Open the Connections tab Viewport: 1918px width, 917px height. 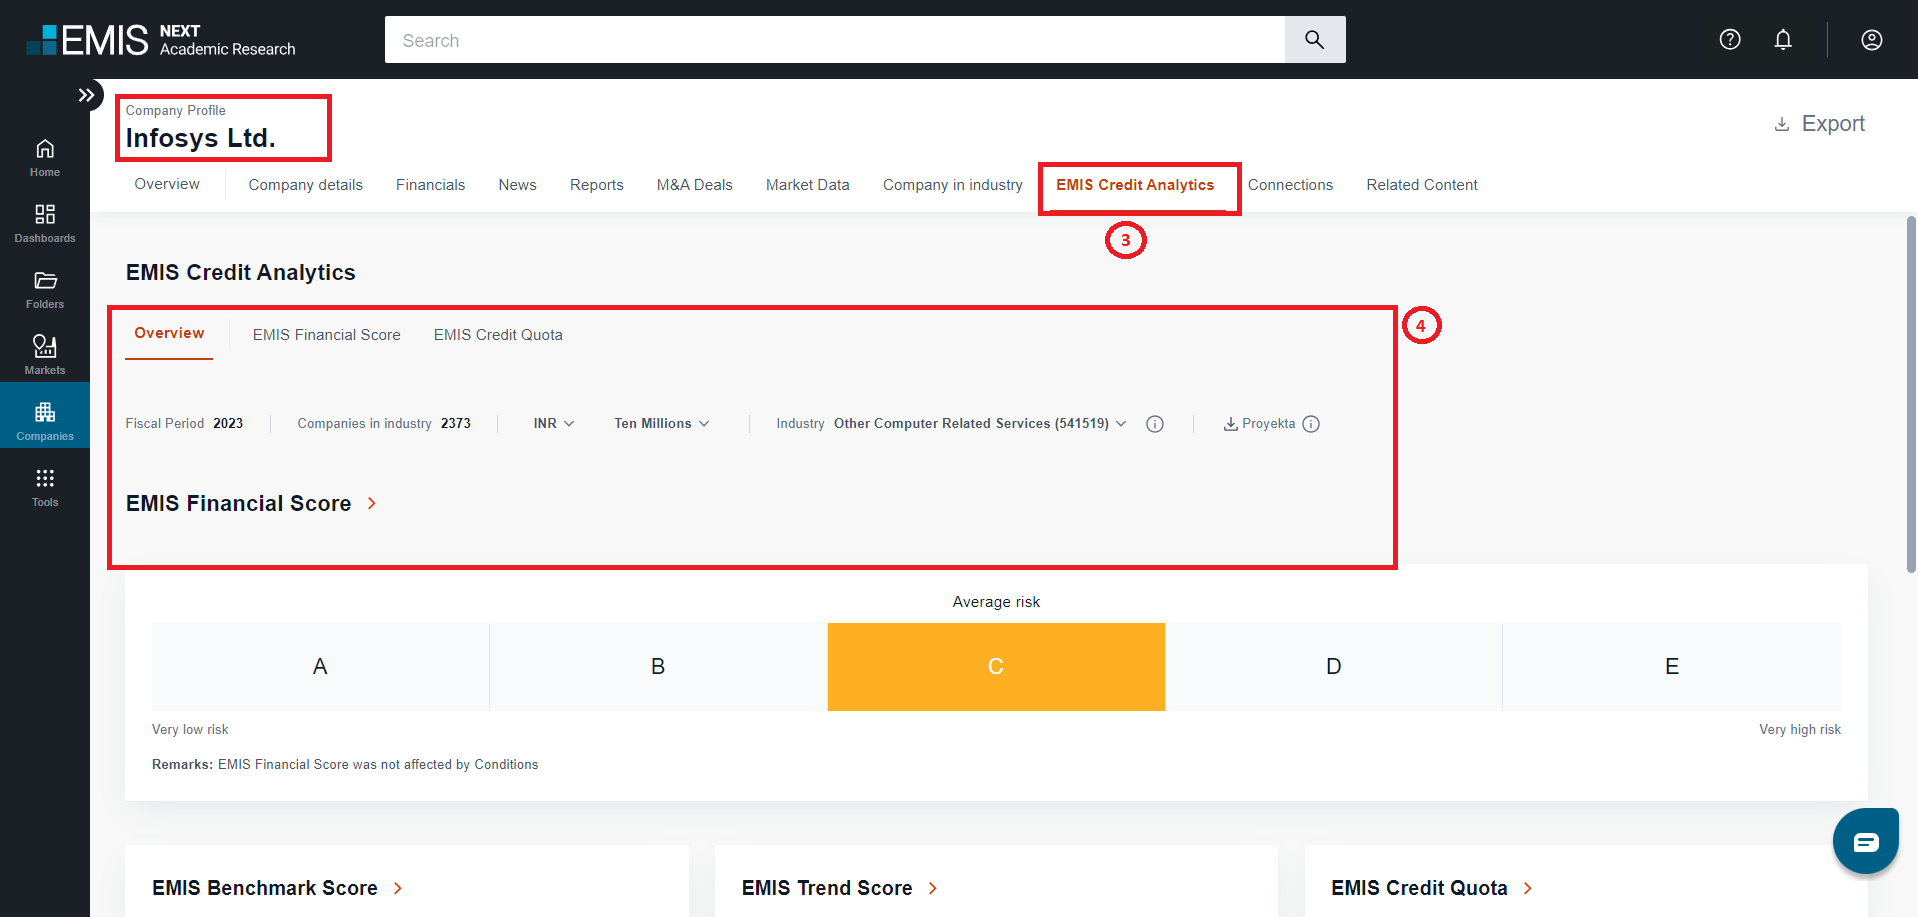coord(1290,185)
